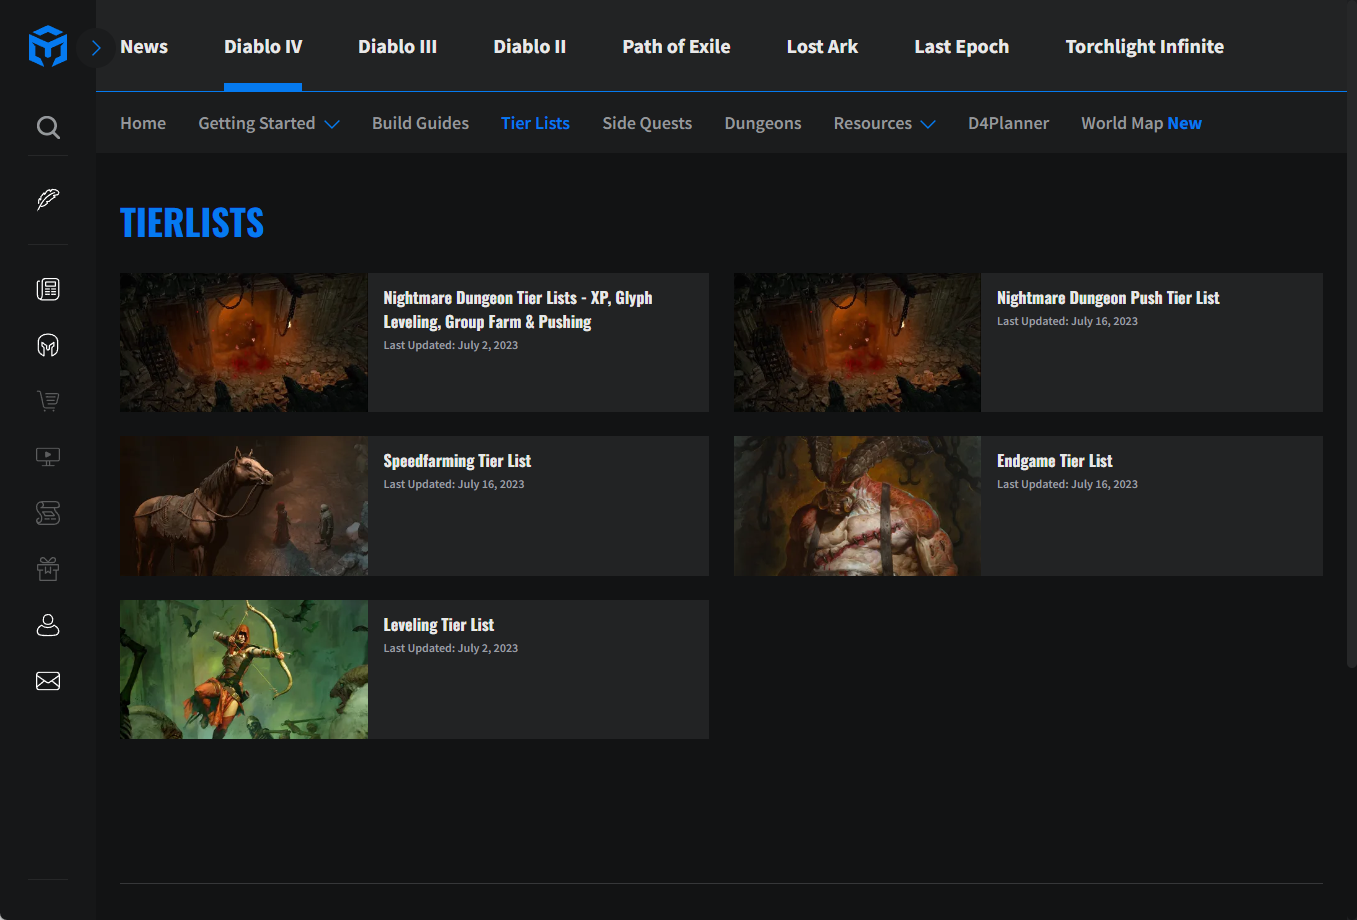The width and height of the screenshot is (1357, 920).
Task: Click the horse thumbnail for Speedfarming
Action: click(244, 506)
